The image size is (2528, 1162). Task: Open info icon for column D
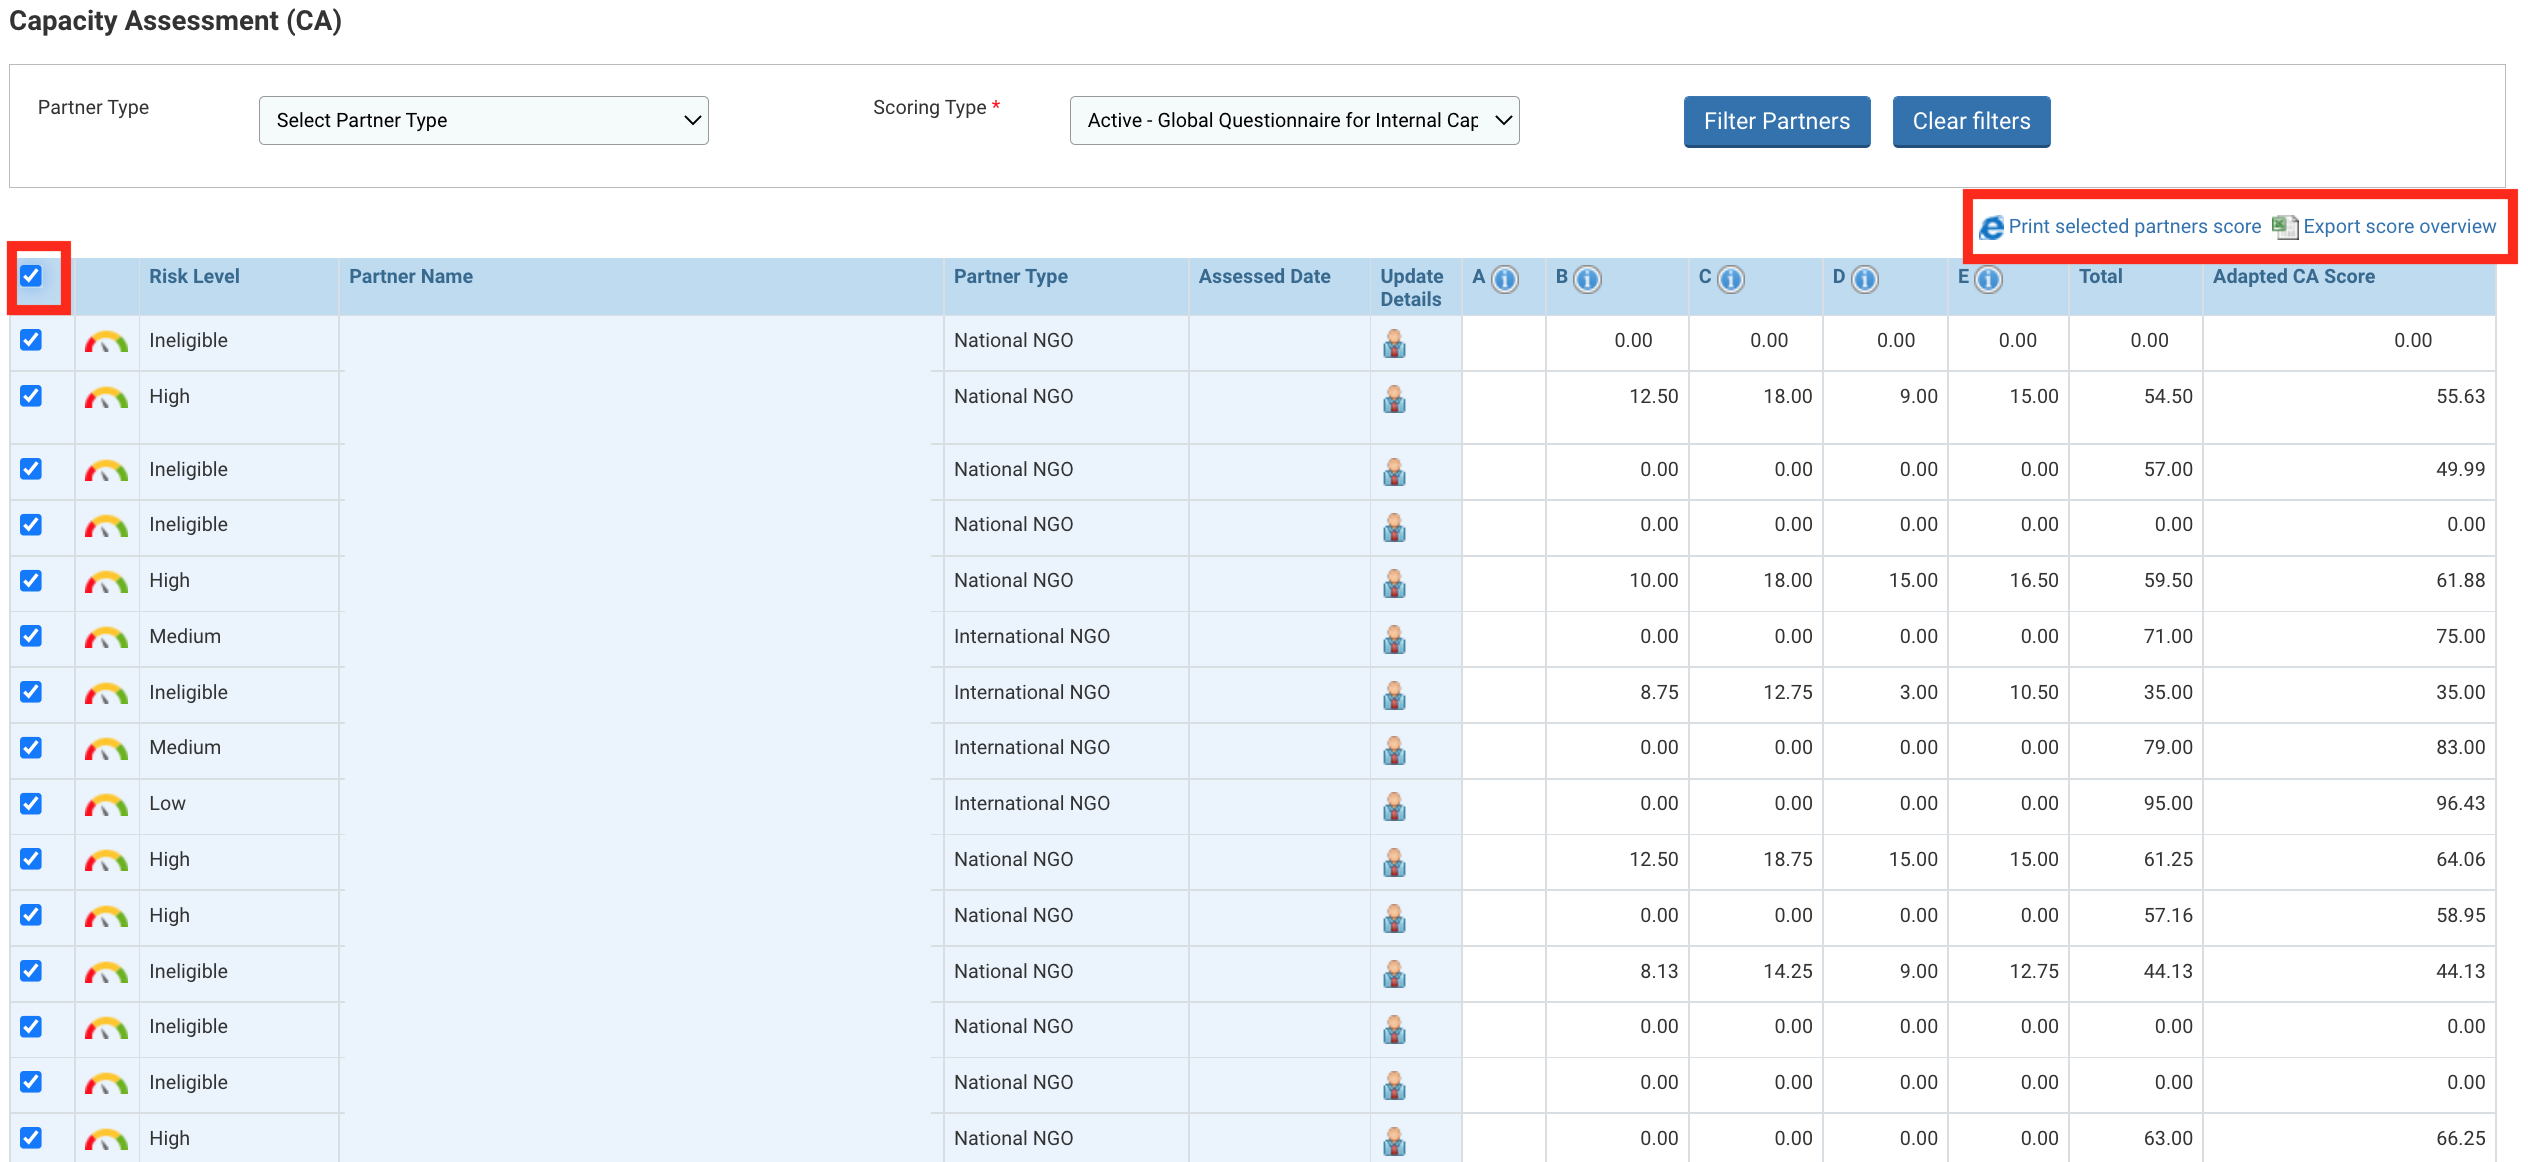(x=1864, y=279)
